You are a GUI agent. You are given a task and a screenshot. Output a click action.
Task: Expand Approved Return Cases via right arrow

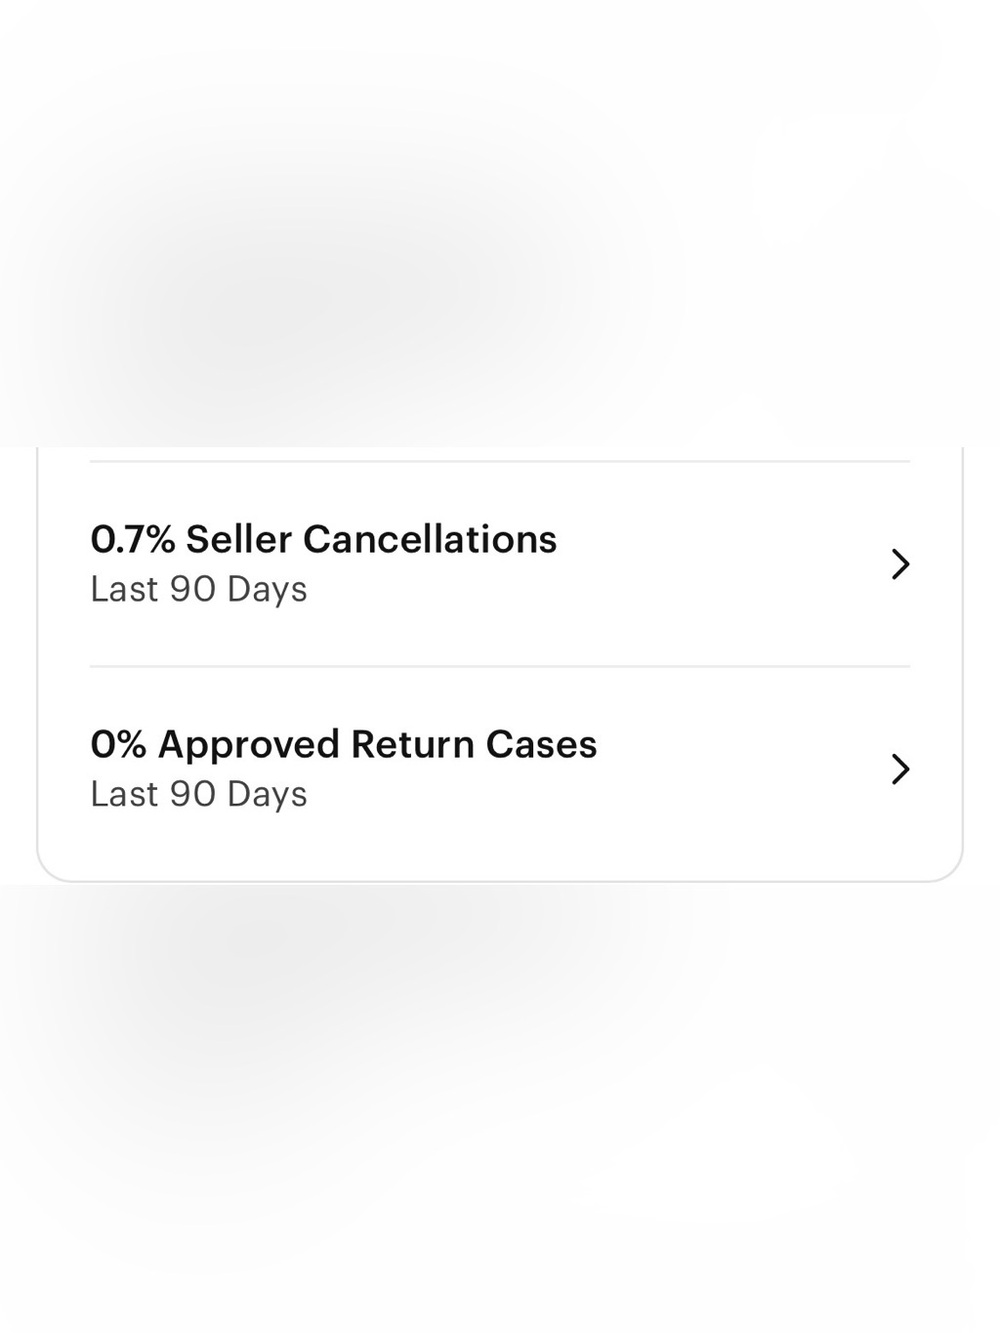900,769
